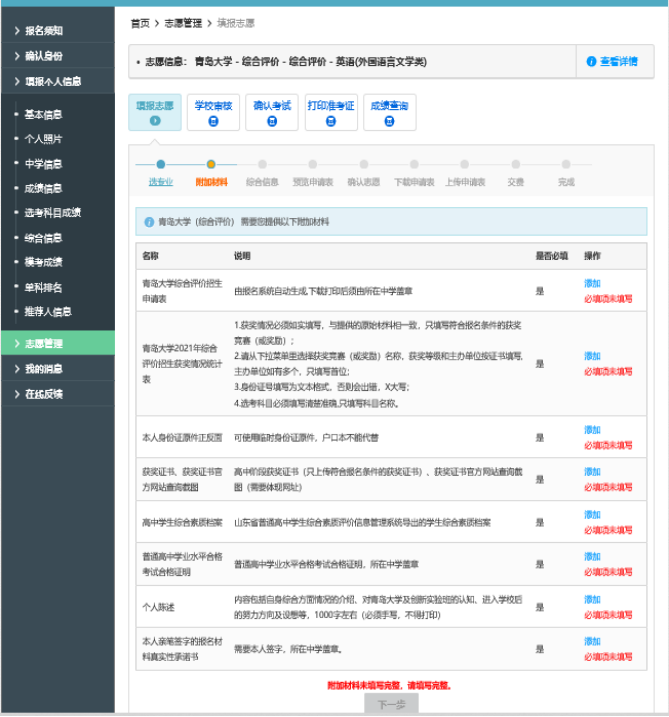Go to 推荐人信息 in the sidebar
Screen dimensions: 669x717
(47, 311)
